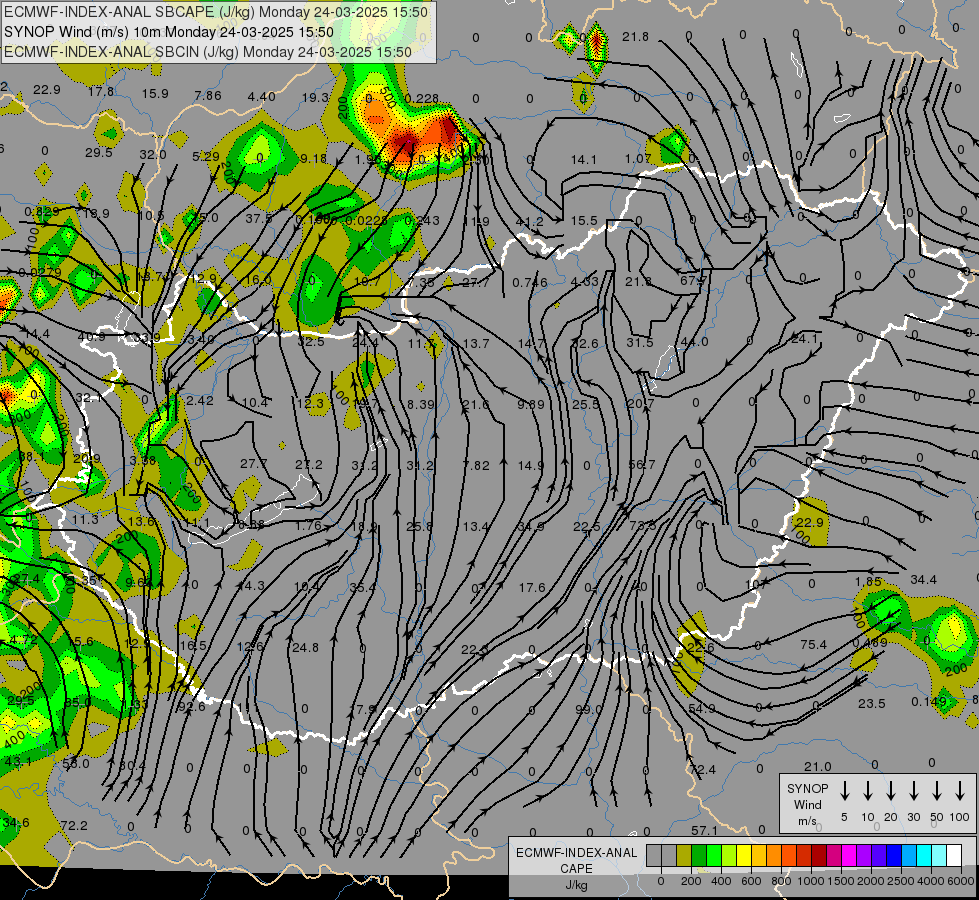Click the 21.8 value on the map
This screenshot has height=900, width=979.
point(635,37)
